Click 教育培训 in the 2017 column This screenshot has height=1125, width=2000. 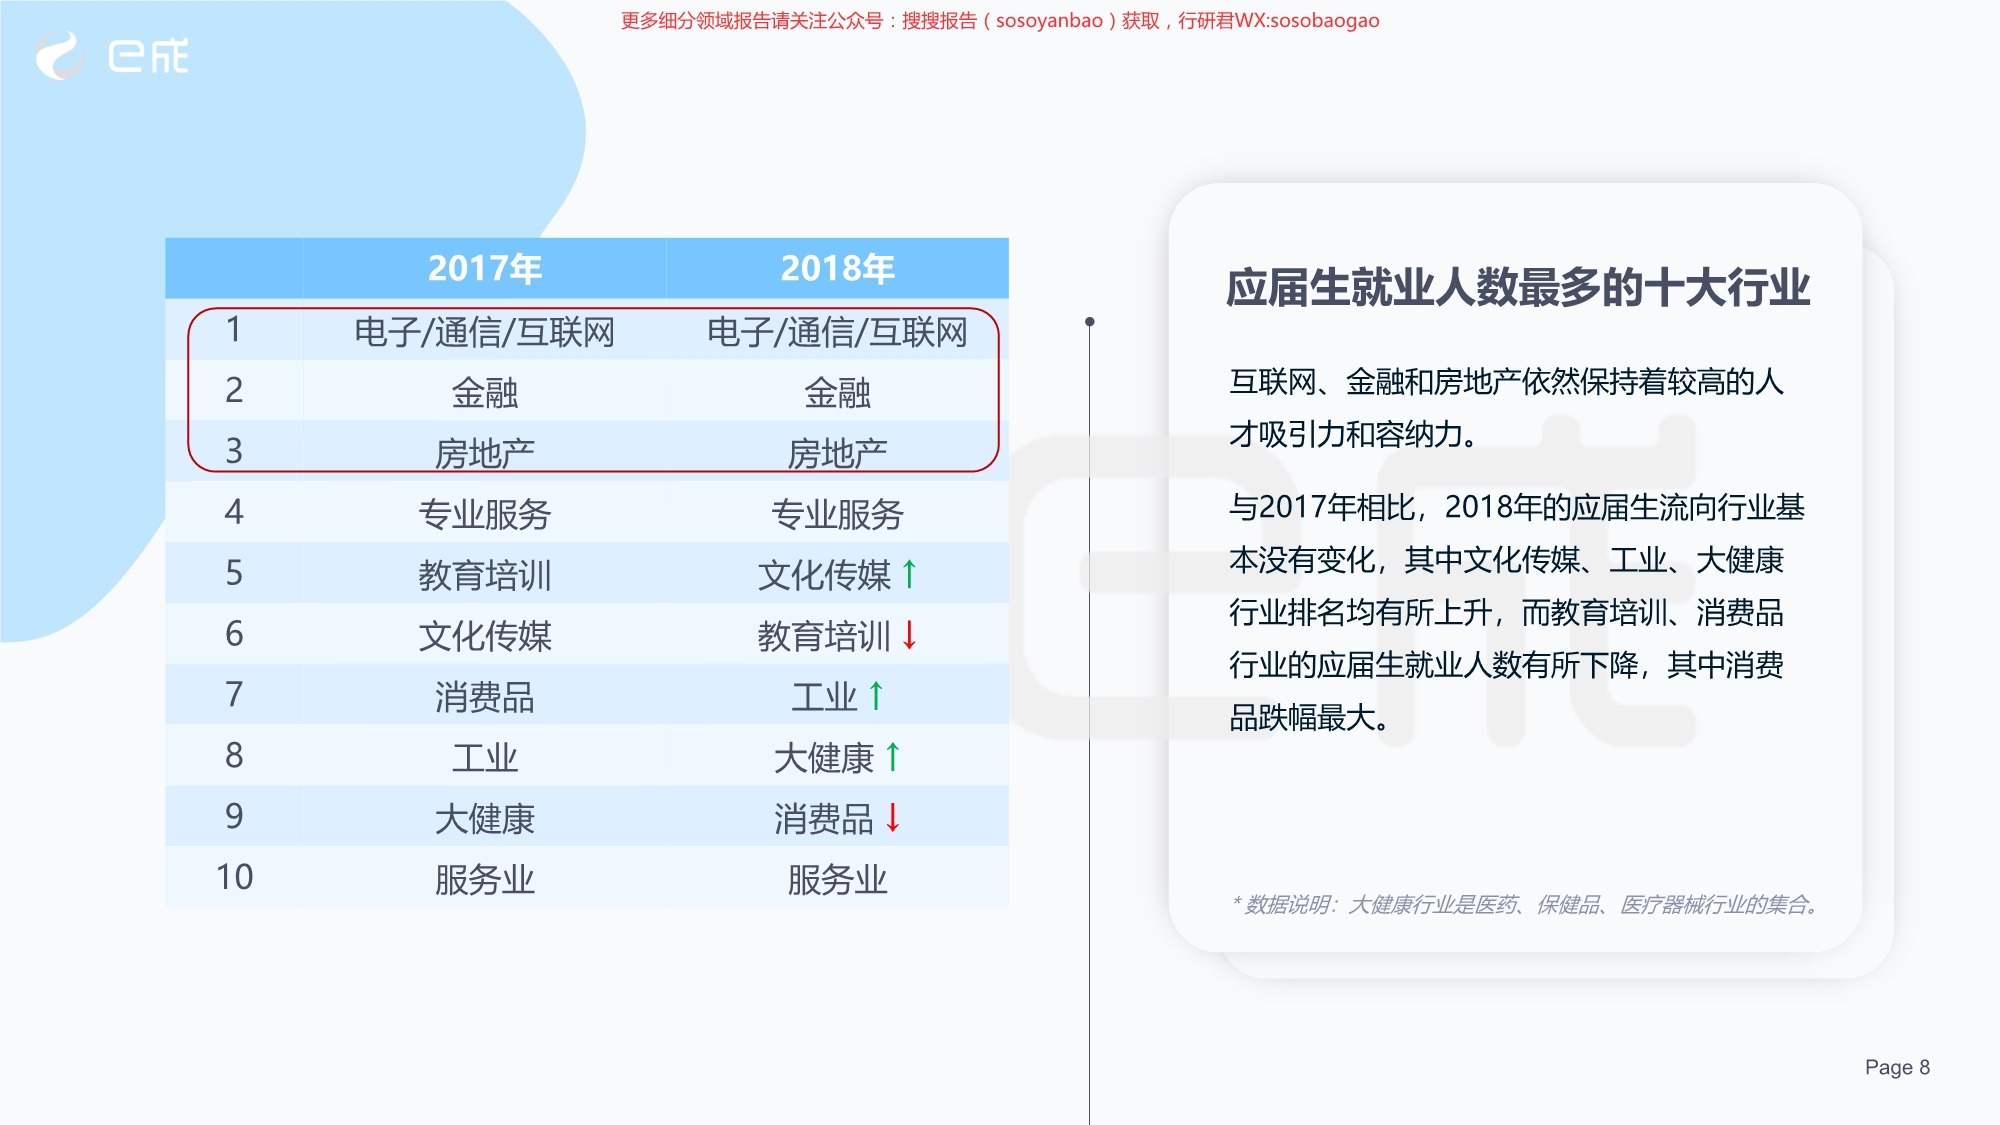tap(485, 576)
